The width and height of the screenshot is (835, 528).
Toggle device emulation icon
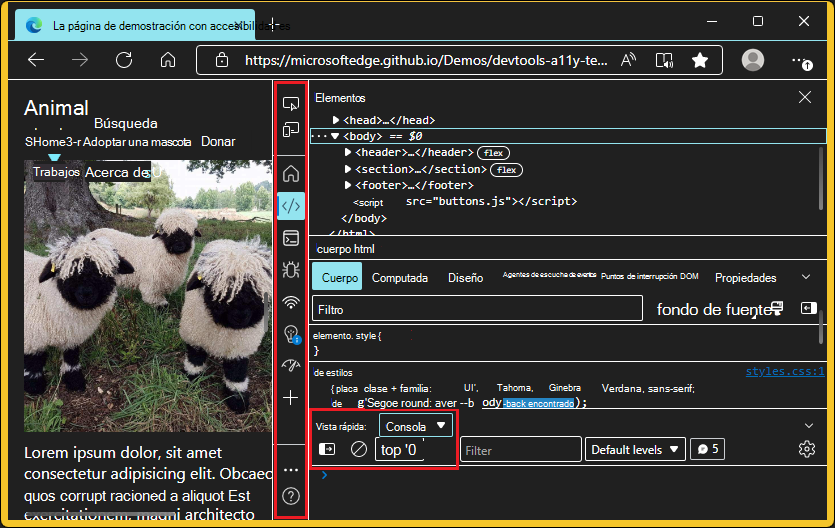point(291,130)
